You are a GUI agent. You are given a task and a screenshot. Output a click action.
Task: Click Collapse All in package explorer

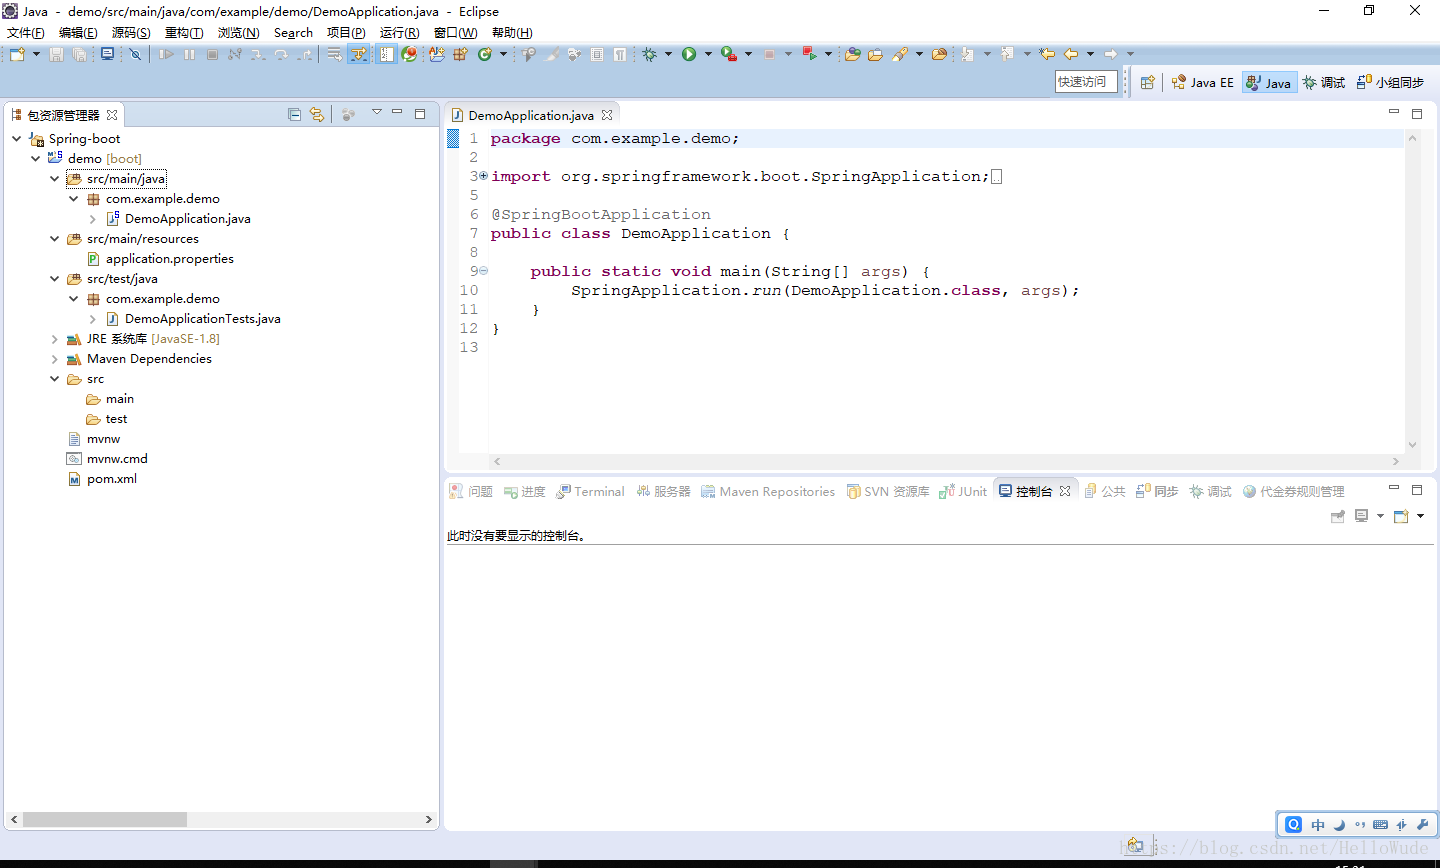294,115
